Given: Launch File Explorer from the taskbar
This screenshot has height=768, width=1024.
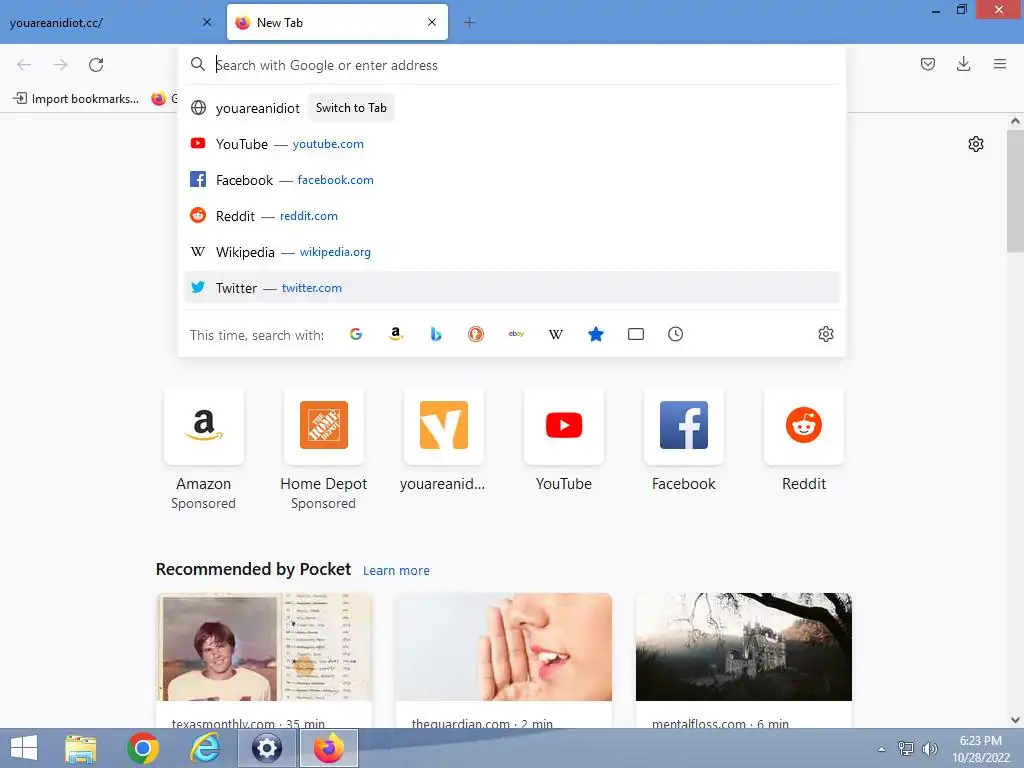Looking at the screenshot, I should (x=81, y=748).
